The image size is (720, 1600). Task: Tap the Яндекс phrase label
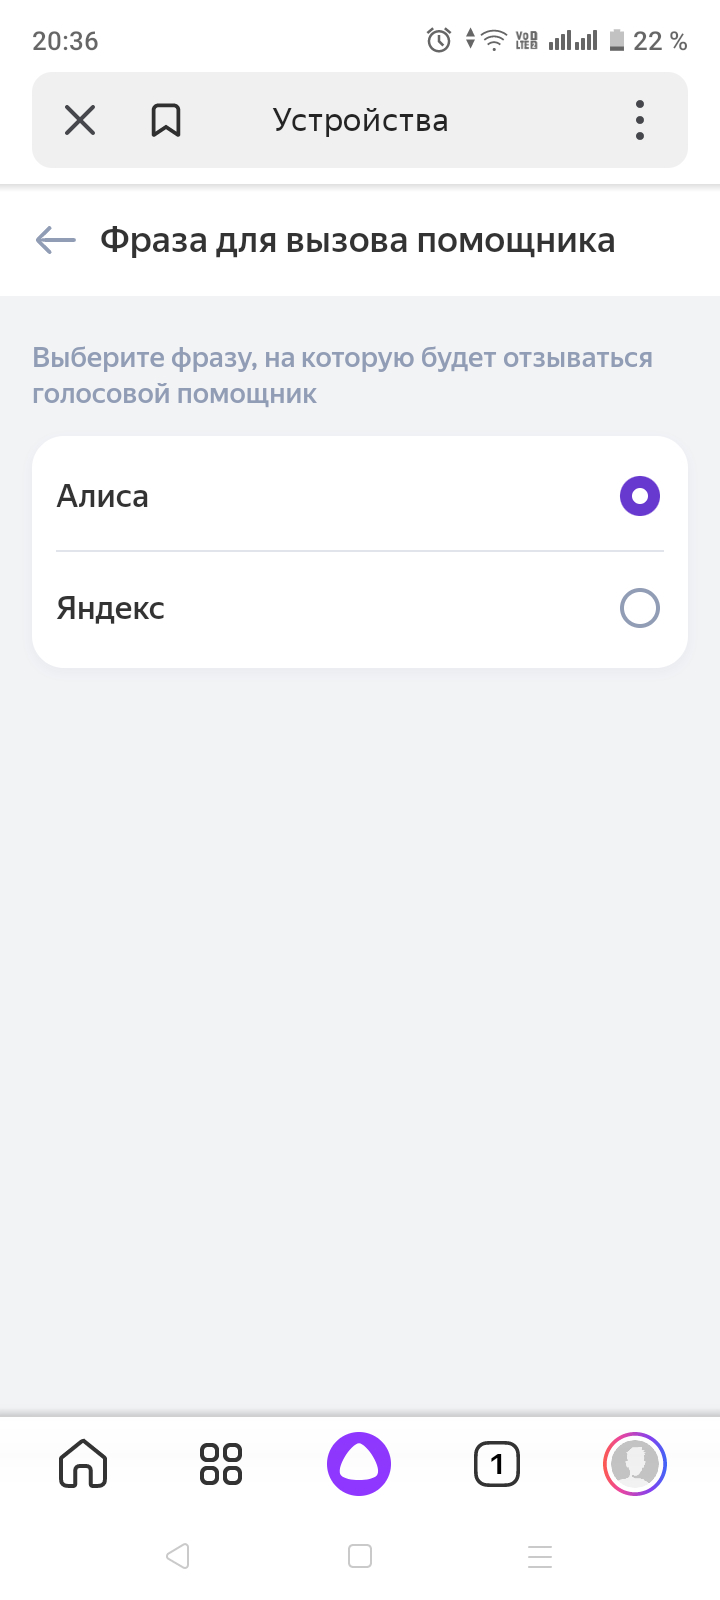(111, 608)
